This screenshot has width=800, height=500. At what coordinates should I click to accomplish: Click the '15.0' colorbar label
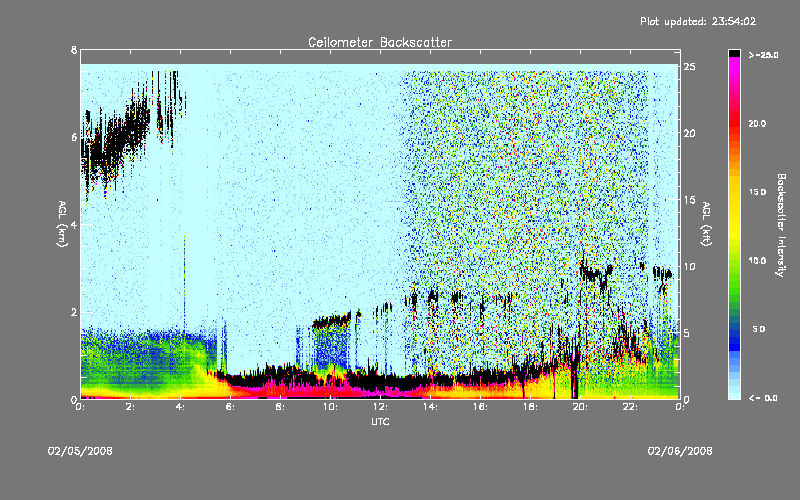[x=757, y=192]
